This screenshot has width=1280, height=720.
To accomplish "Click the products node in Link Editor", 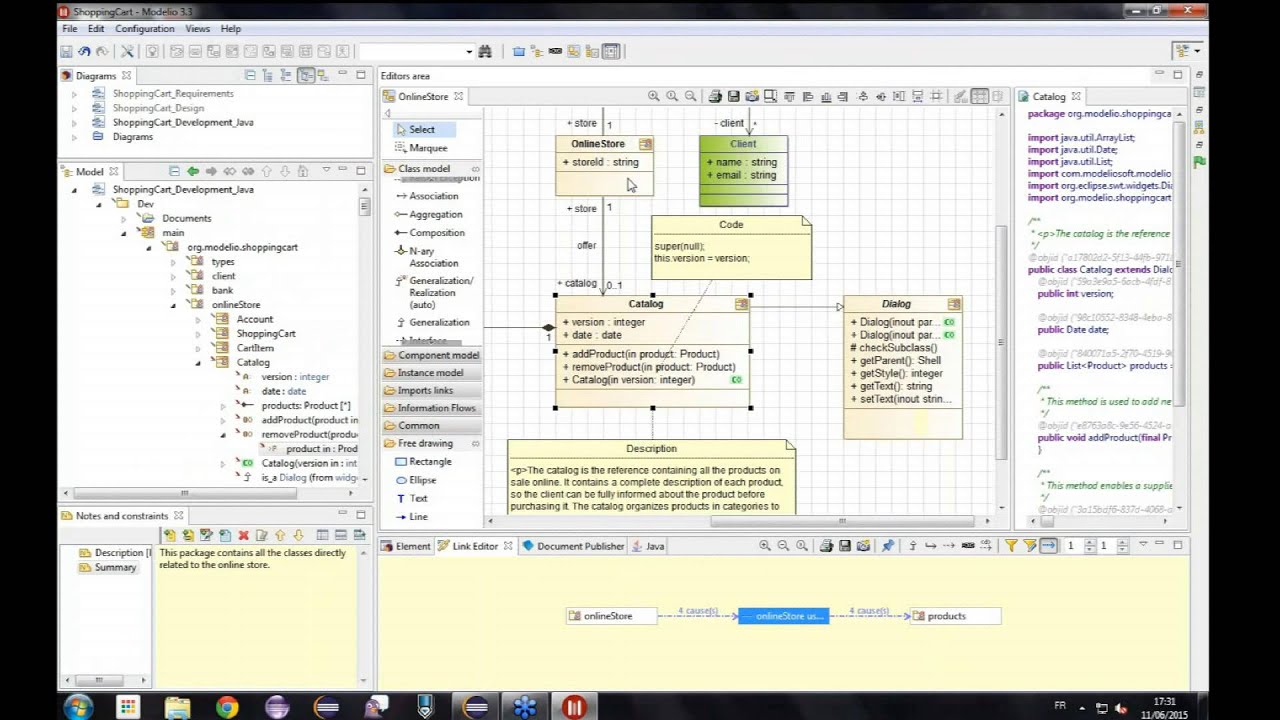I will pyautogui.click(x=955, y=616).
